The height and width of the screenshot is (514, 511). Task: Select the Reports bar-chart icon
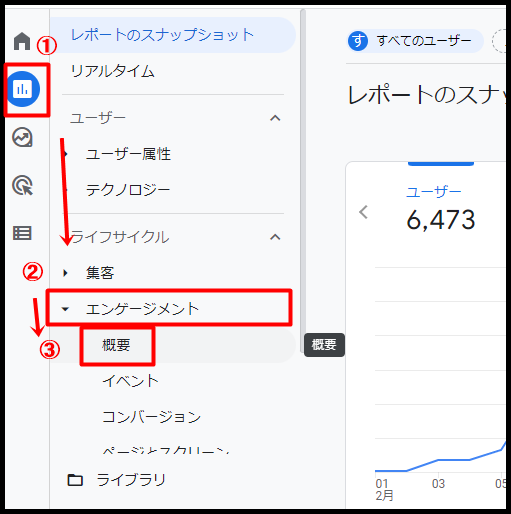(x=23, y=89)
